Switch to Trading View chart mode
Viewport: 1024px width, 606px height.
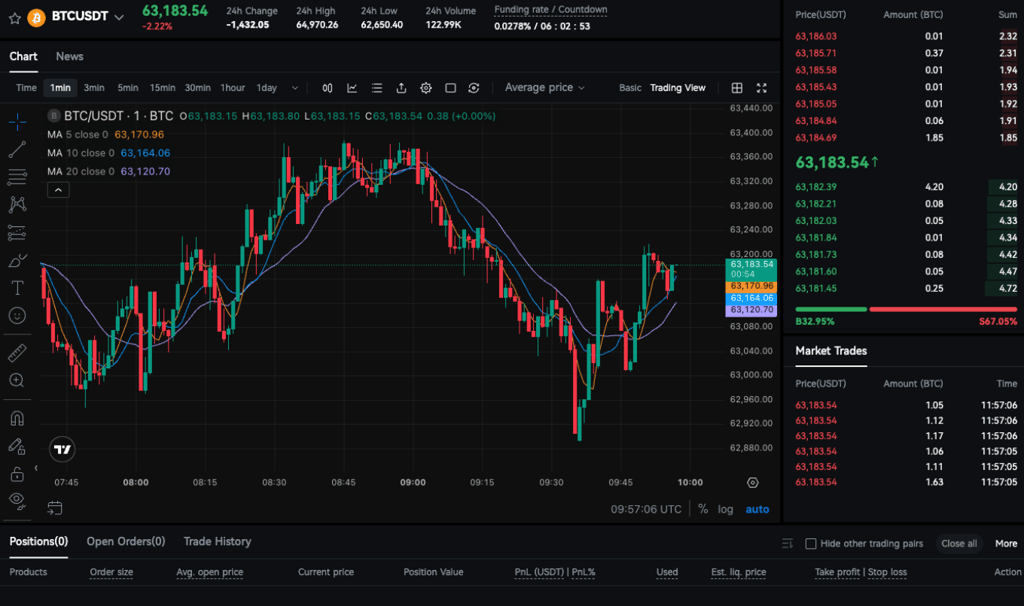click(x=677, y=88)
